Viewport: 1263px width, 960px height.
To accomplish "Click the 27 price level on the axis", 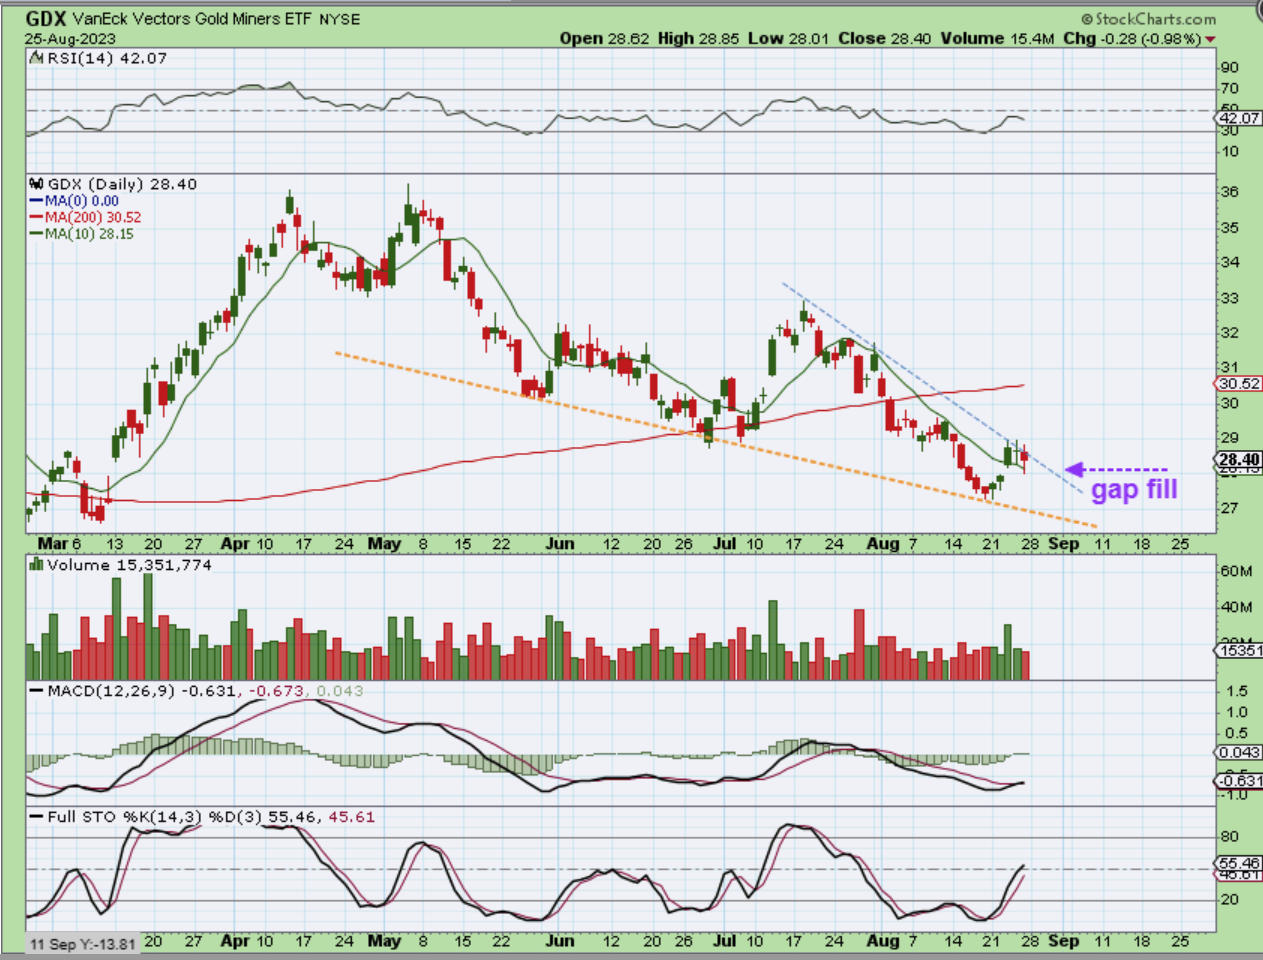I will pos(1229,508).
